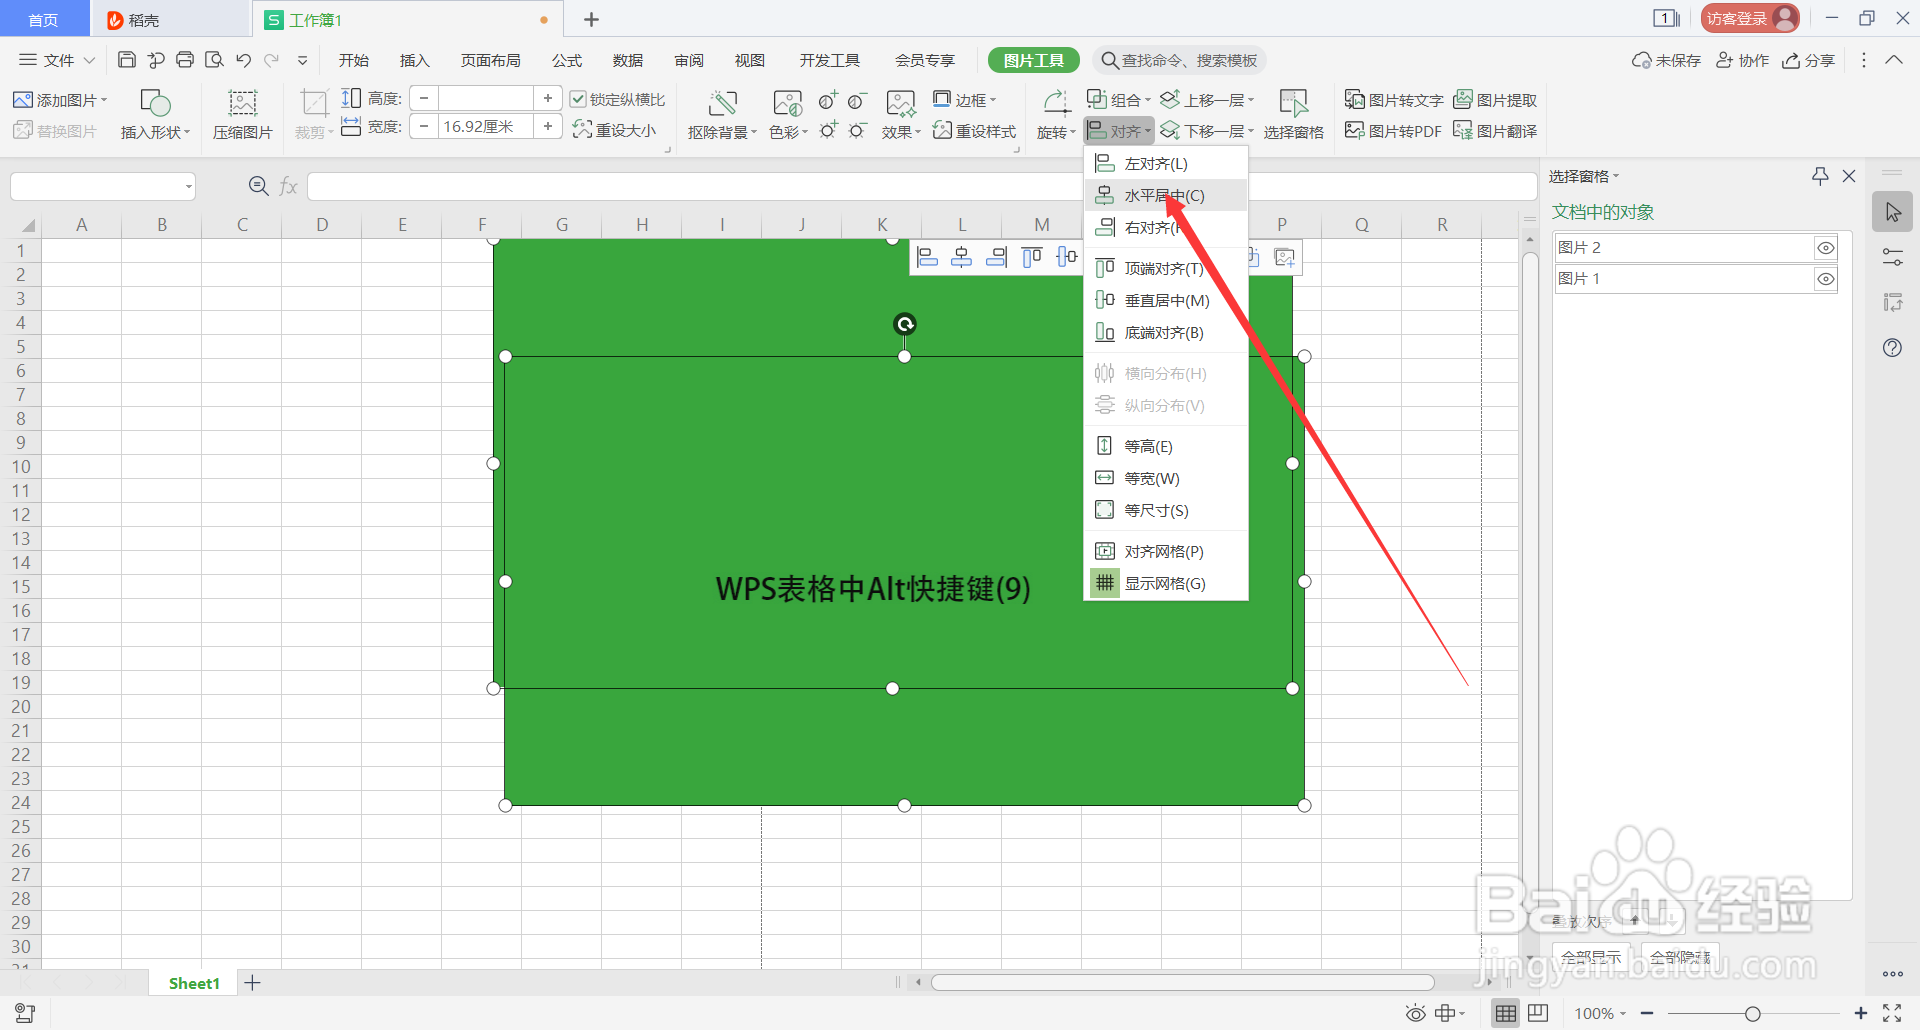Click the width input field showing 16.92厘米
Image resolution: width=1920 pixels, height=1030 pixels.
click(x=486, y=126)
